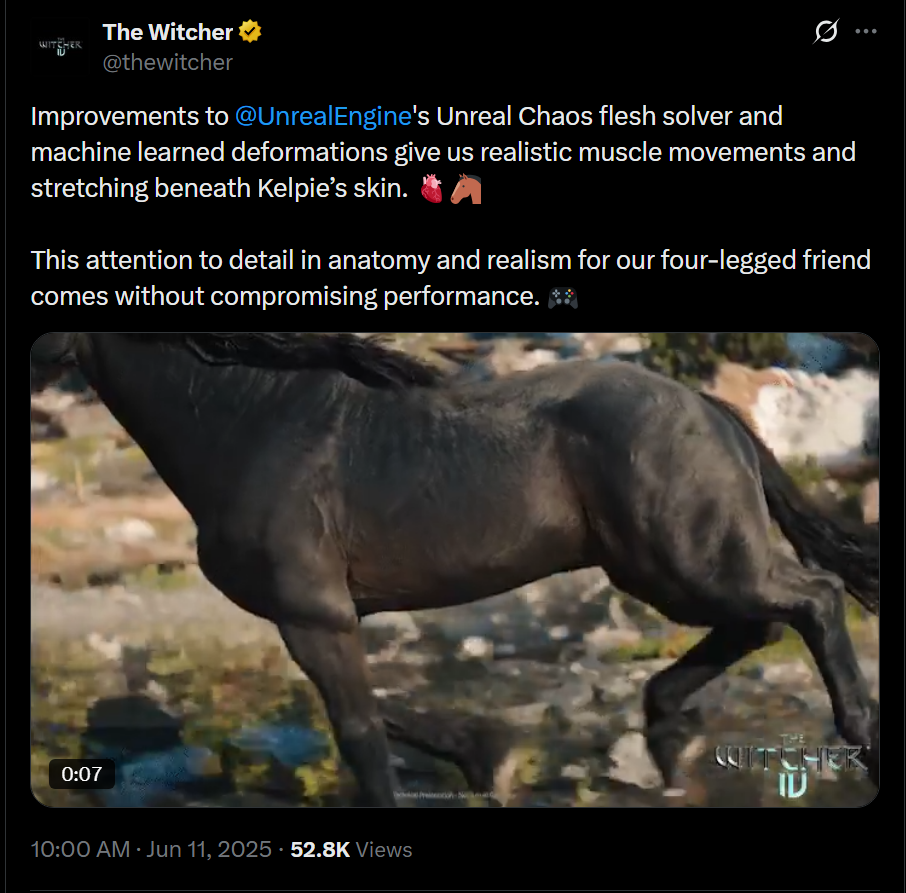This screenshot has width=906, height=893.
Task: Open The Witcher display name link
Action: (x=167, y=32)
